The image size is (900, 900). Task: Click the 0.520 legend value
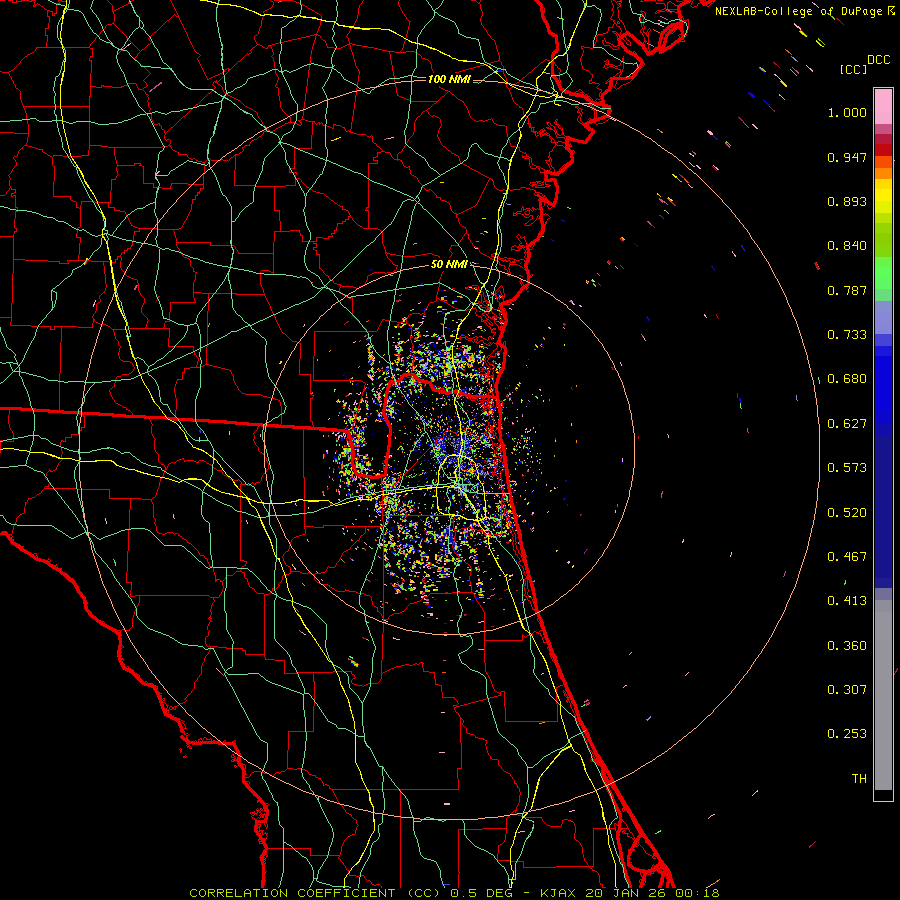[847, 513]
